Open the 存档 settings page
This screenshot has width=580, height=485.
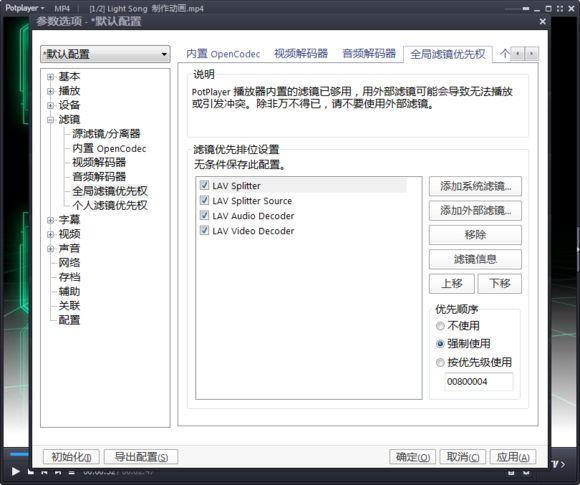(x=69, y=277)
